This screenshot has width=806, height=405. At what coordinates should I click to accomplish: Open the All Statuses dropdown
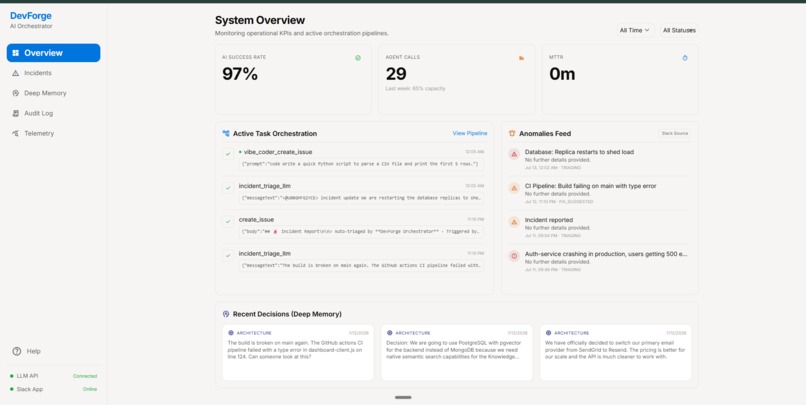(x=679, y=30)
